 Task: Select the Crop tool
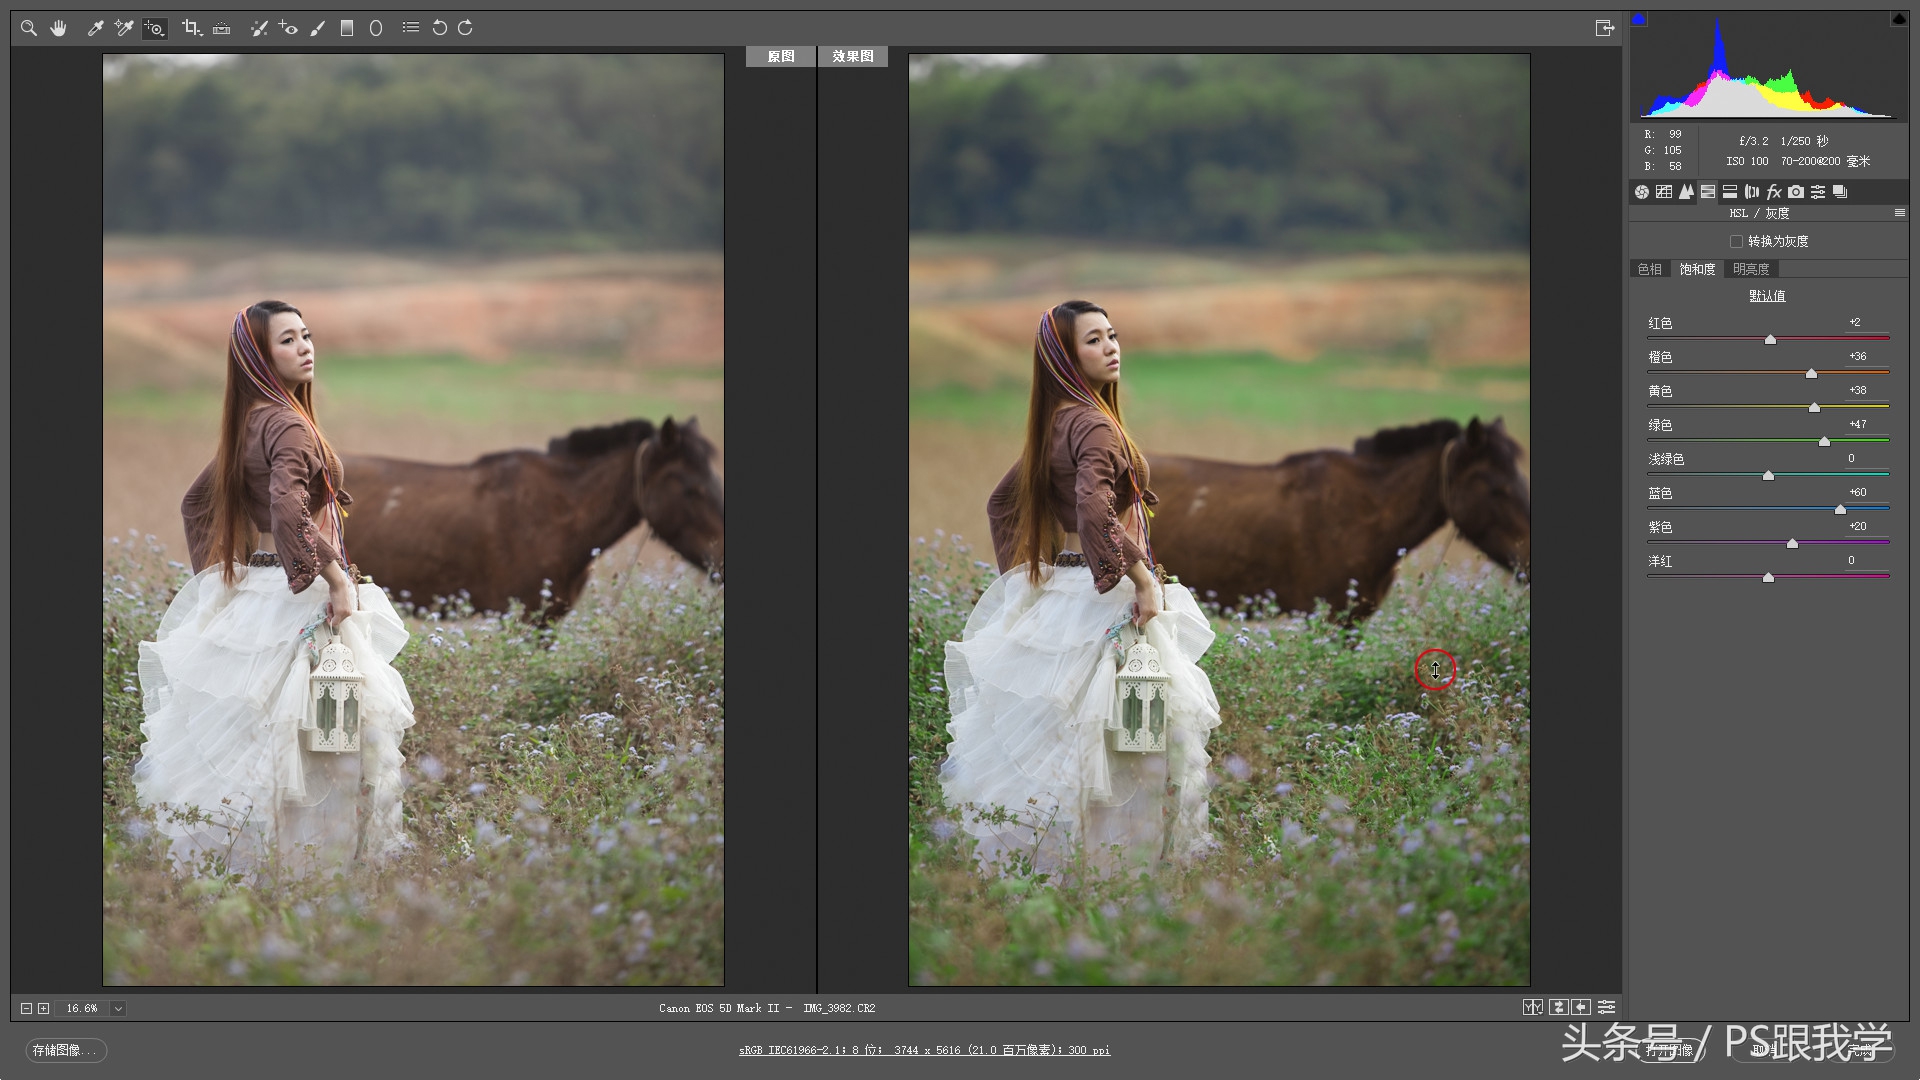click(190, 28)
